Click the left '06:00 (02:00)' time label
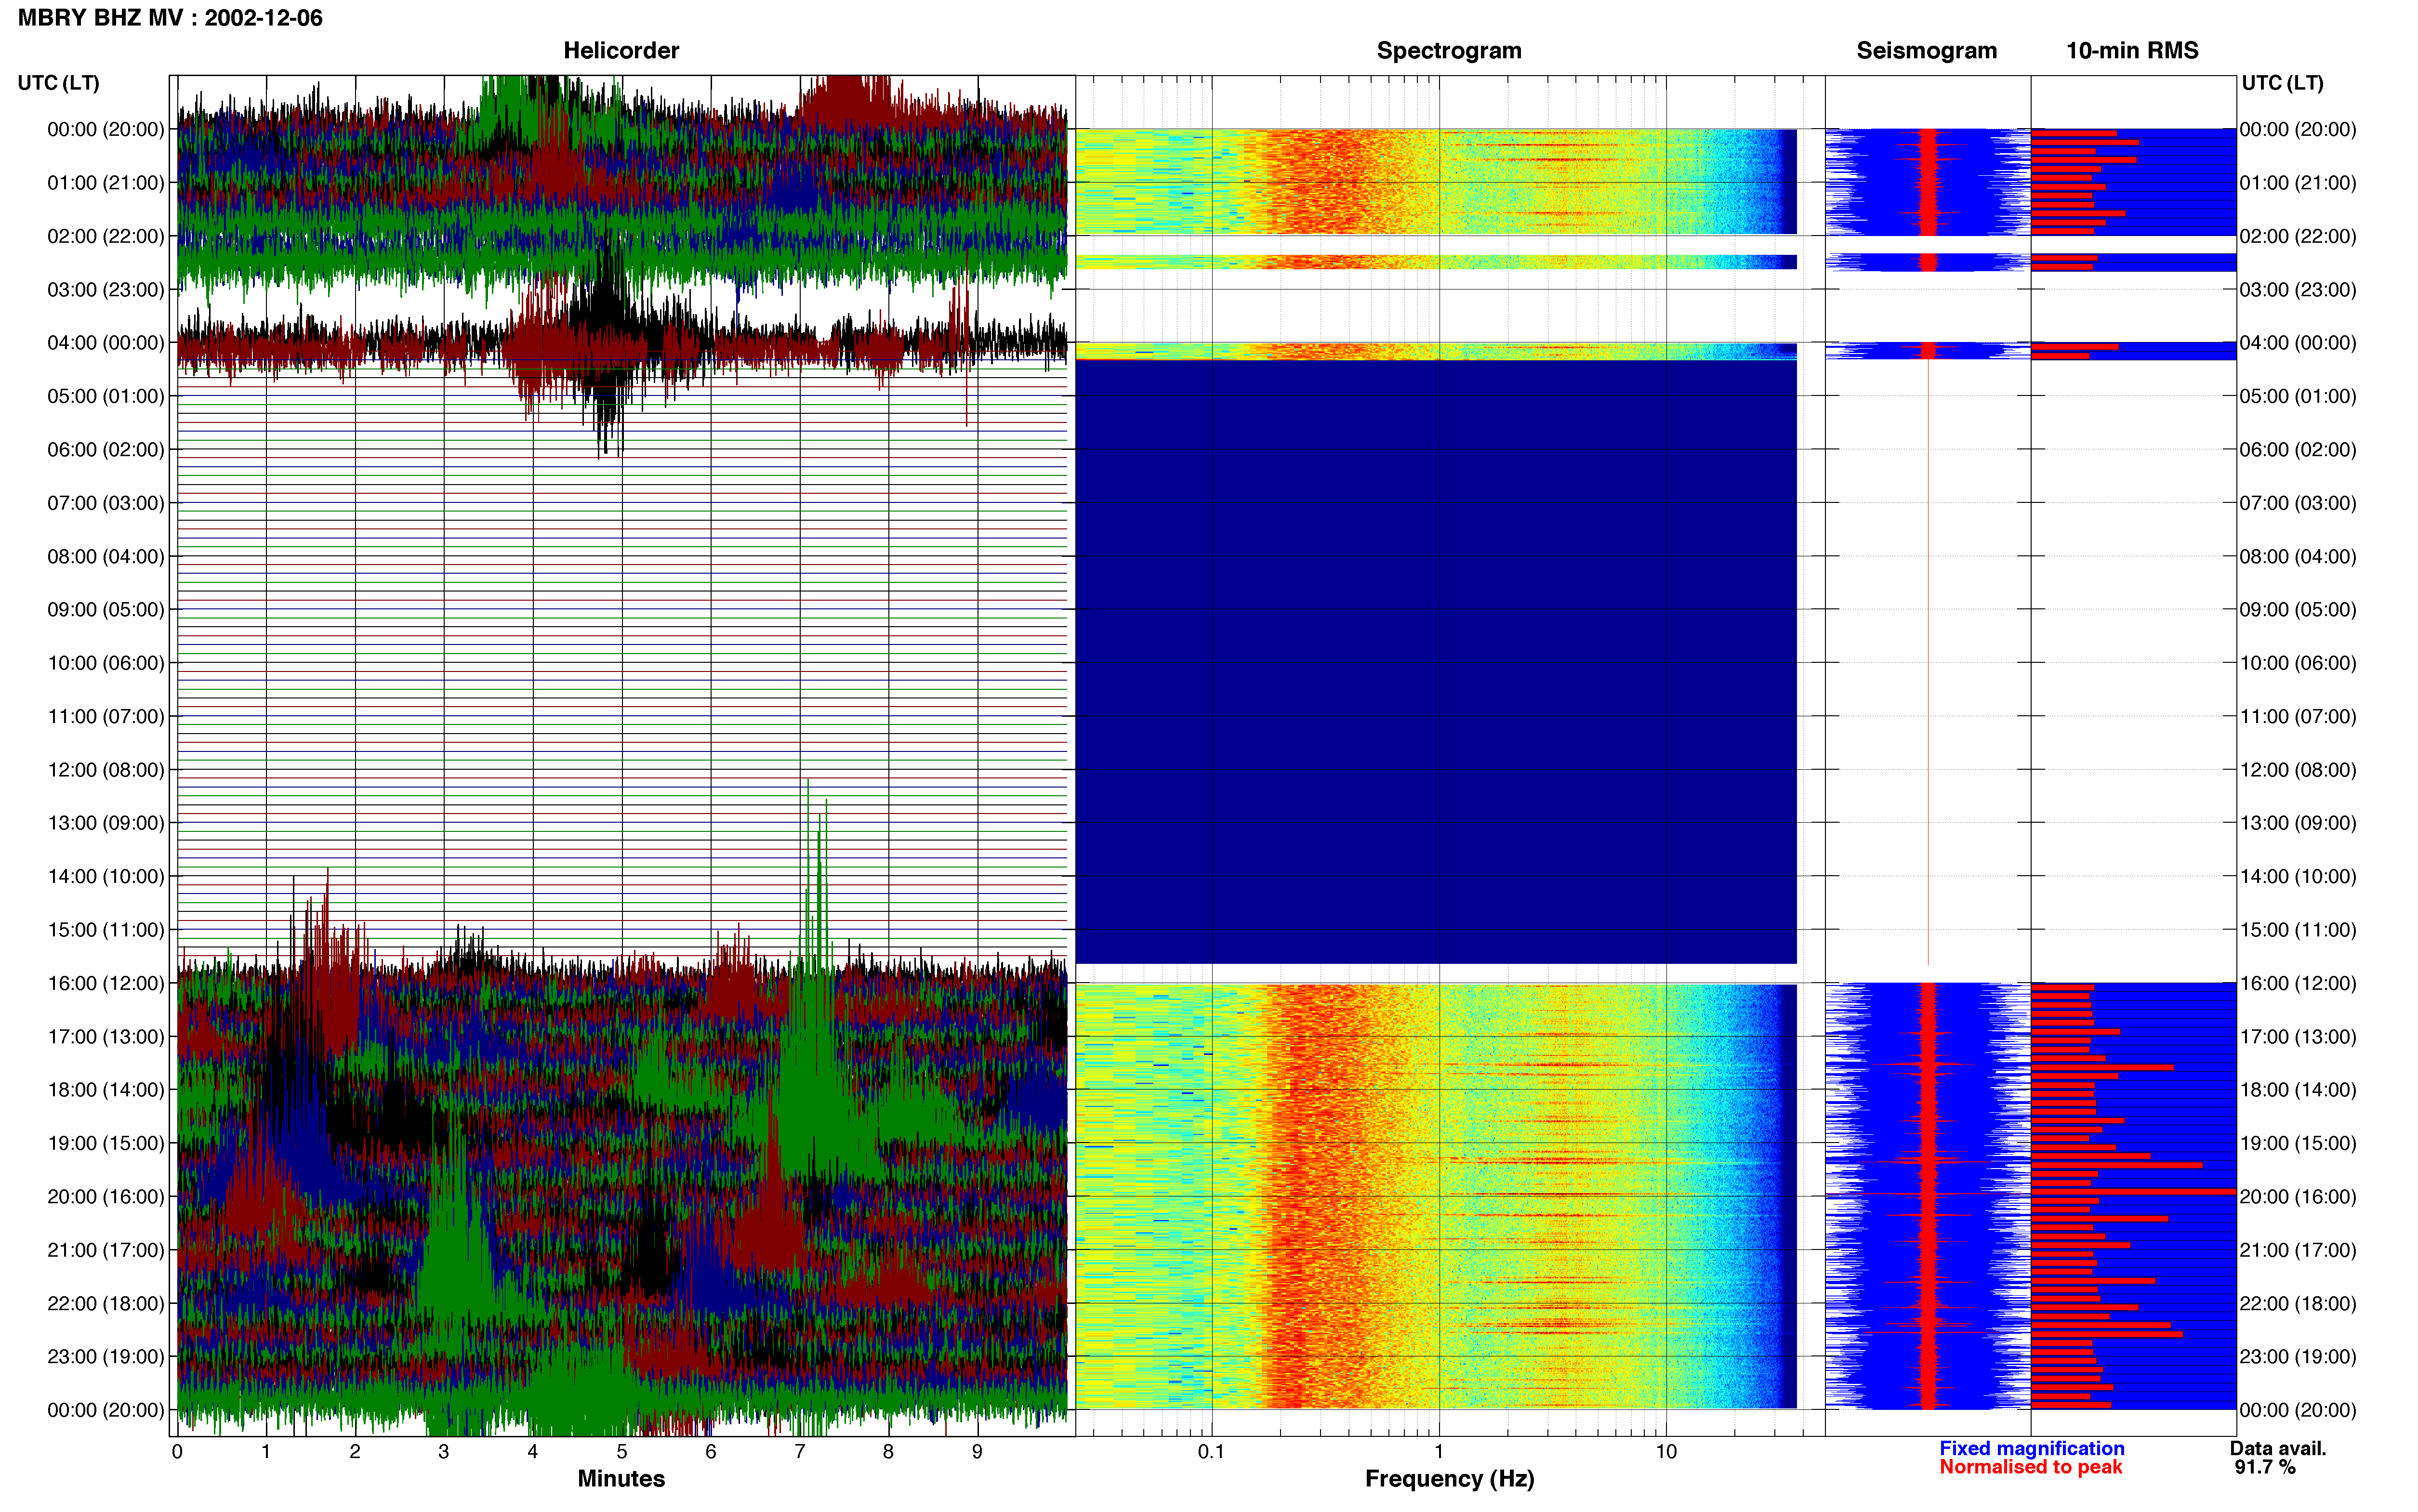The height and width of the screenshot is (1512, 2418). click(x=106, y=450)
